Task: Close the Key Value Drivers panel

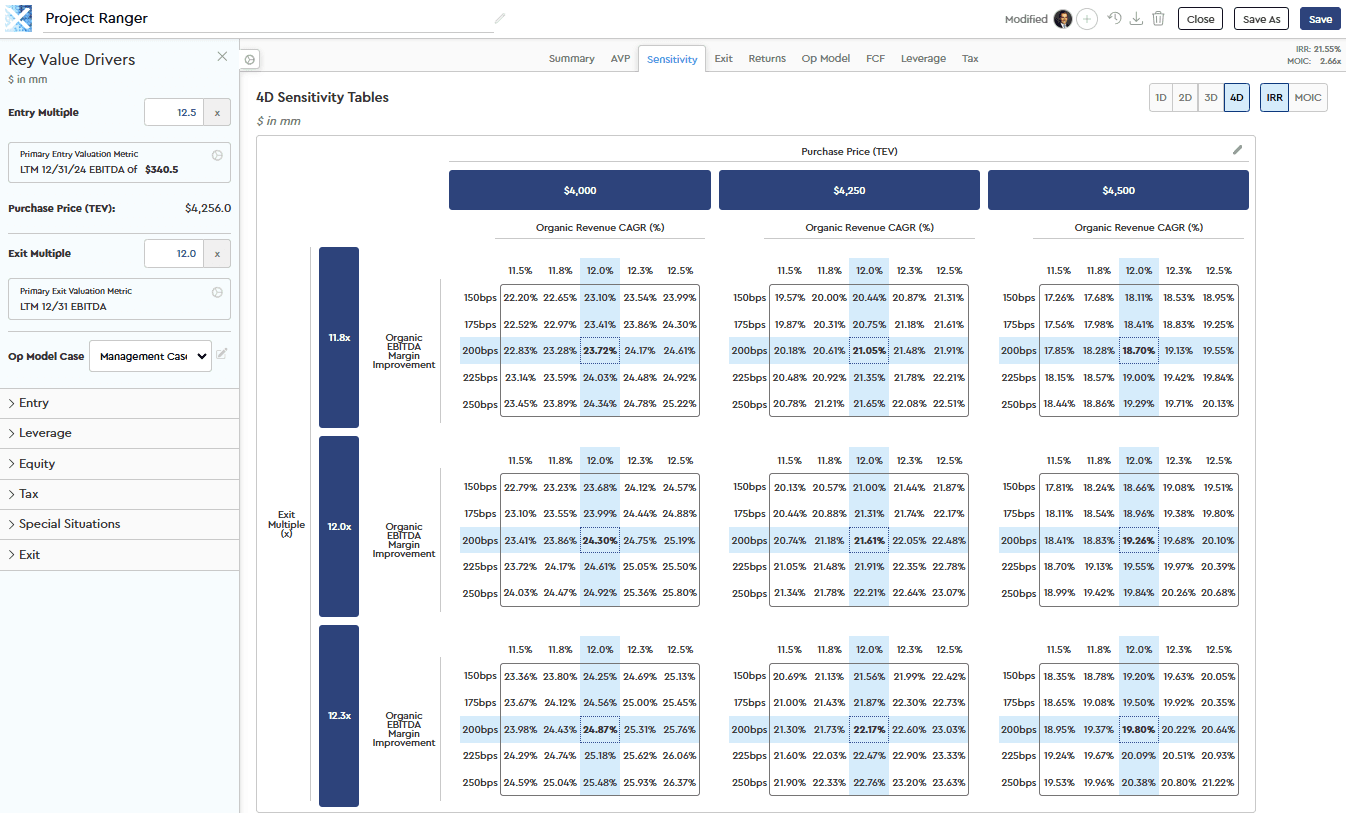Action: (x=222, y=57)
